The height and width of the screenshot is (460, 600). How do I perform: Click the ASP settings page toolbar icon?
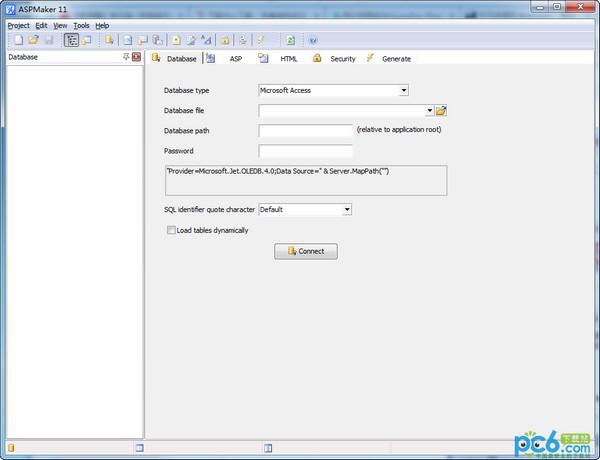127,40
